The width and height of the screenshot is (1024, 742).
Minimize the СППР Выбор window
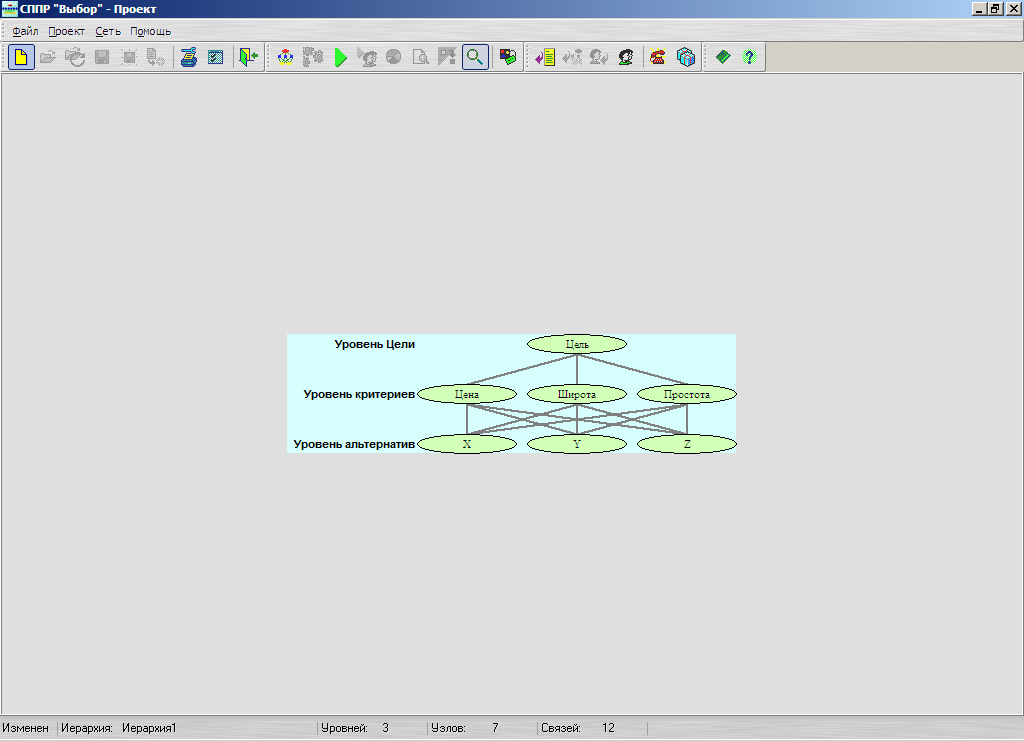[980, 9]
